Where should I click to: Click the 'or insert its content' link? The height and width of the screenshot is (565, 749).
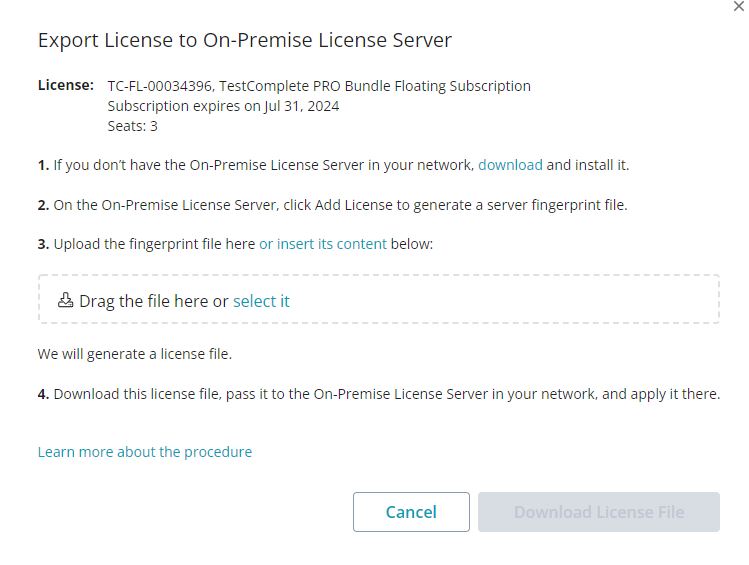tap(323, 244)
